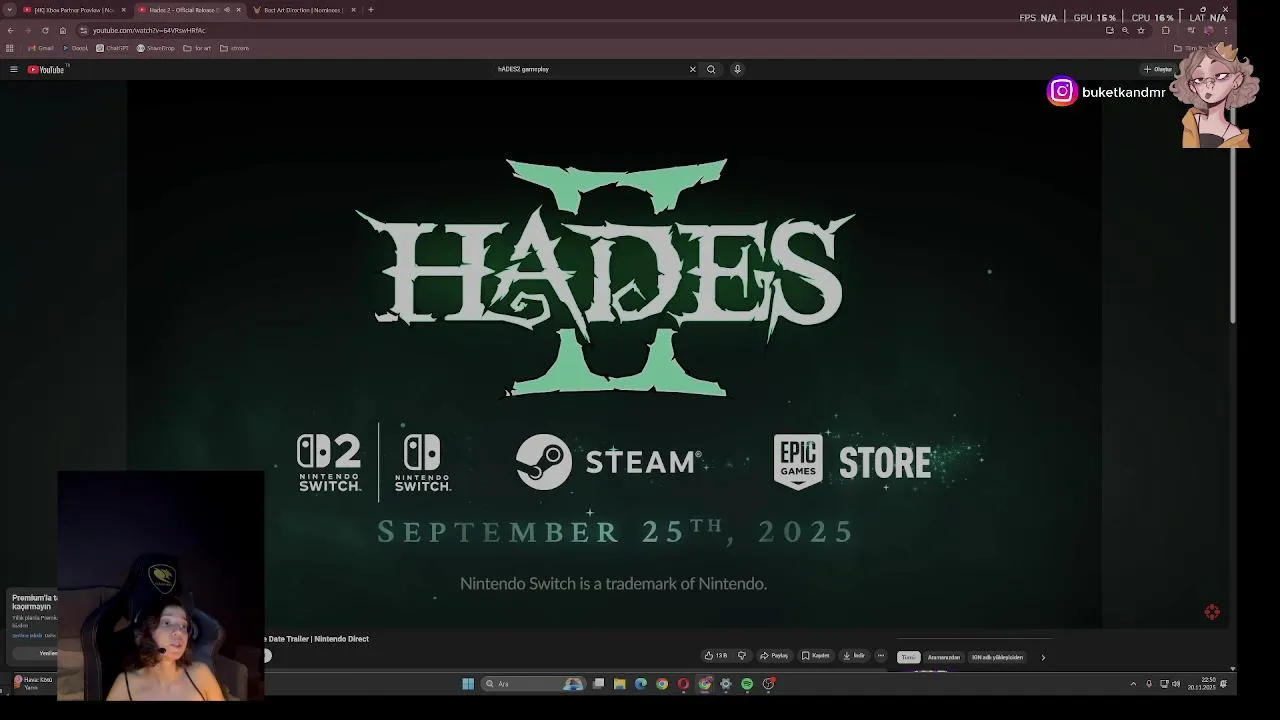The image size is (1280, 720).
Task: Click the Kaydet save button
Action: pos(815,656)
